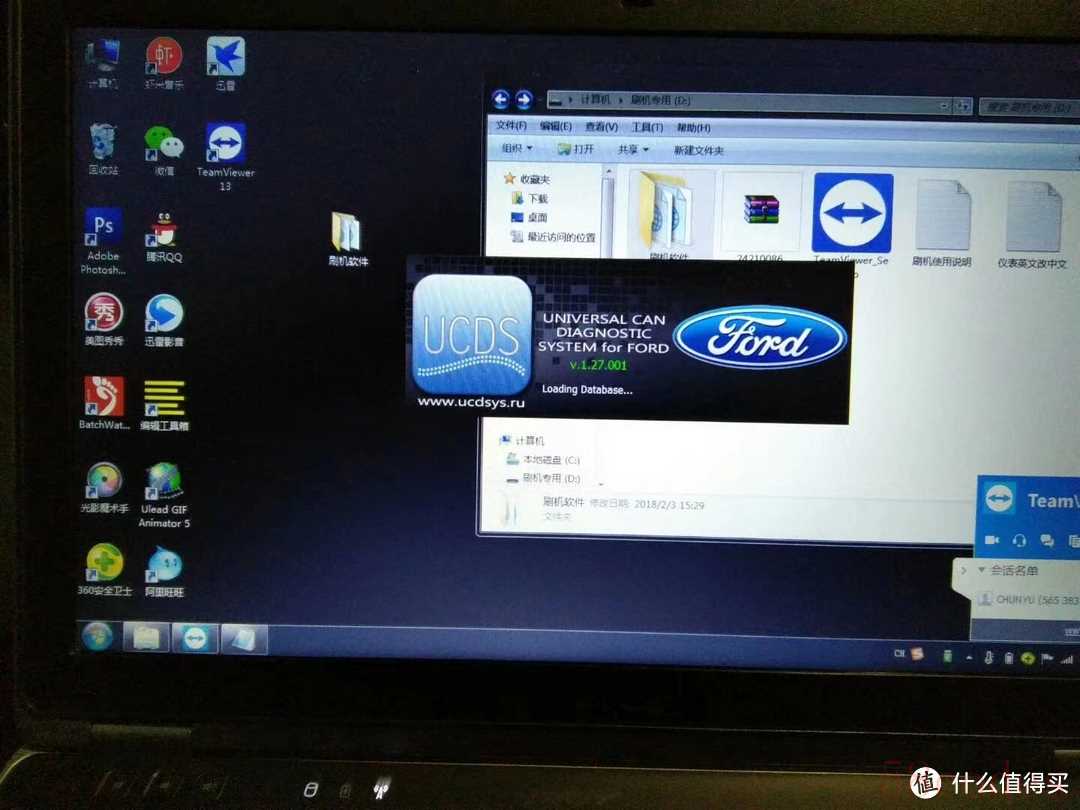Select 最近访问的位置 in the navigation pane
The height and width of the screenshot is (810, 1080).
pos(553,237)
